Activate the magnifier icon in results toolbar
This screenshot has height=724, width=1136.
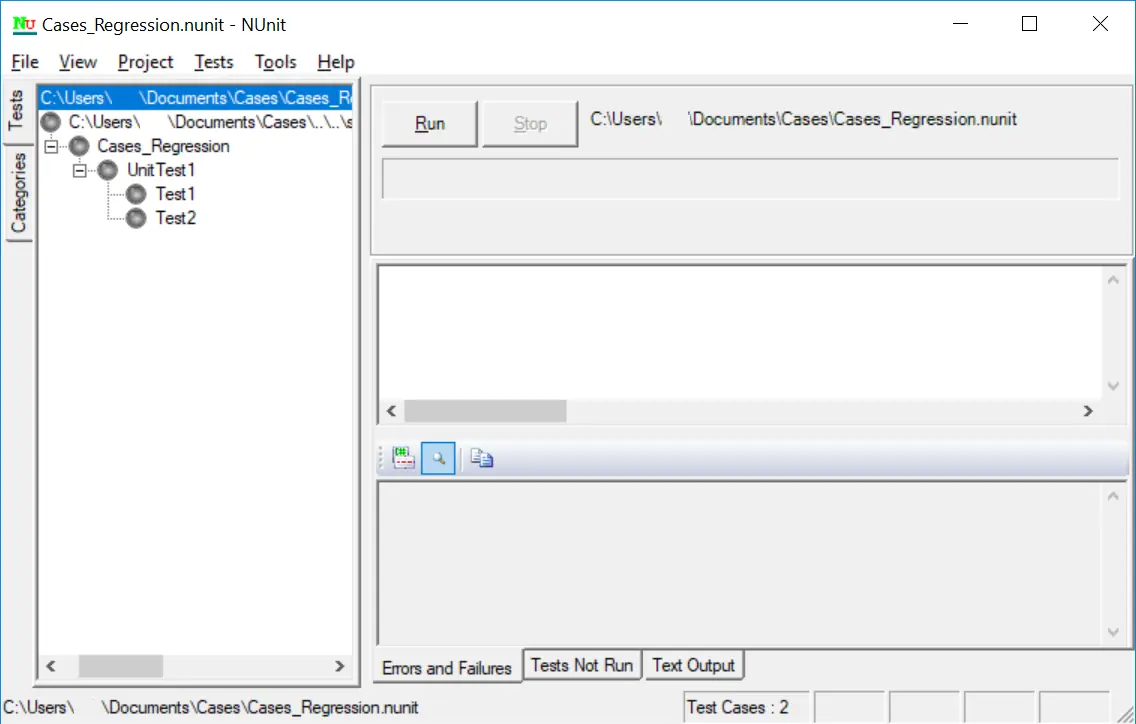[438, 457]
